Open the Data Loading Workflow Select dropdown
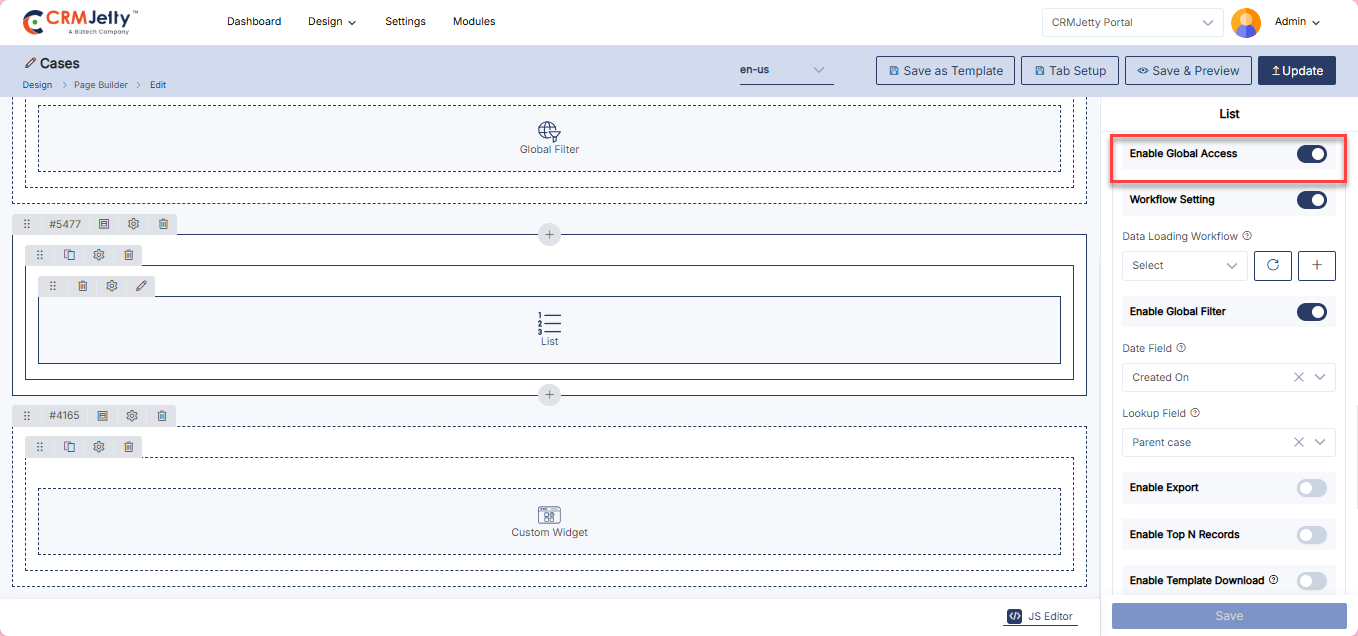This screenshot has width=1358, height=636. 1184,265
